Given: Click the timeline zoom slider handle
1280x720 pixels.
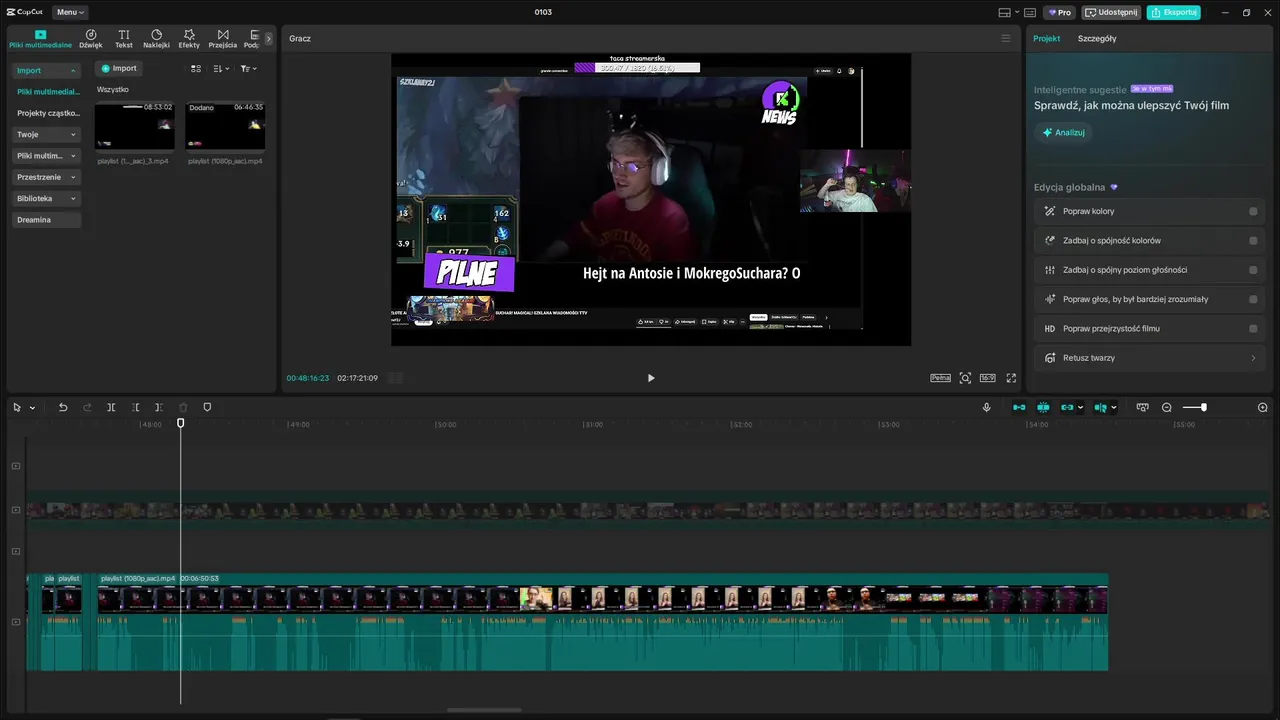Looking at the screenshot, I should point(1203,407).
